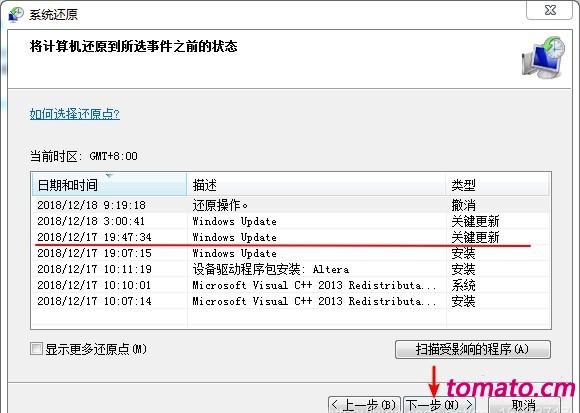Image resolution: width=580 pixels, height=413 pixels.
Task: Select the Windows Update entry at 19:07:15
Action: pyautogui.click(x=291, y=253)
